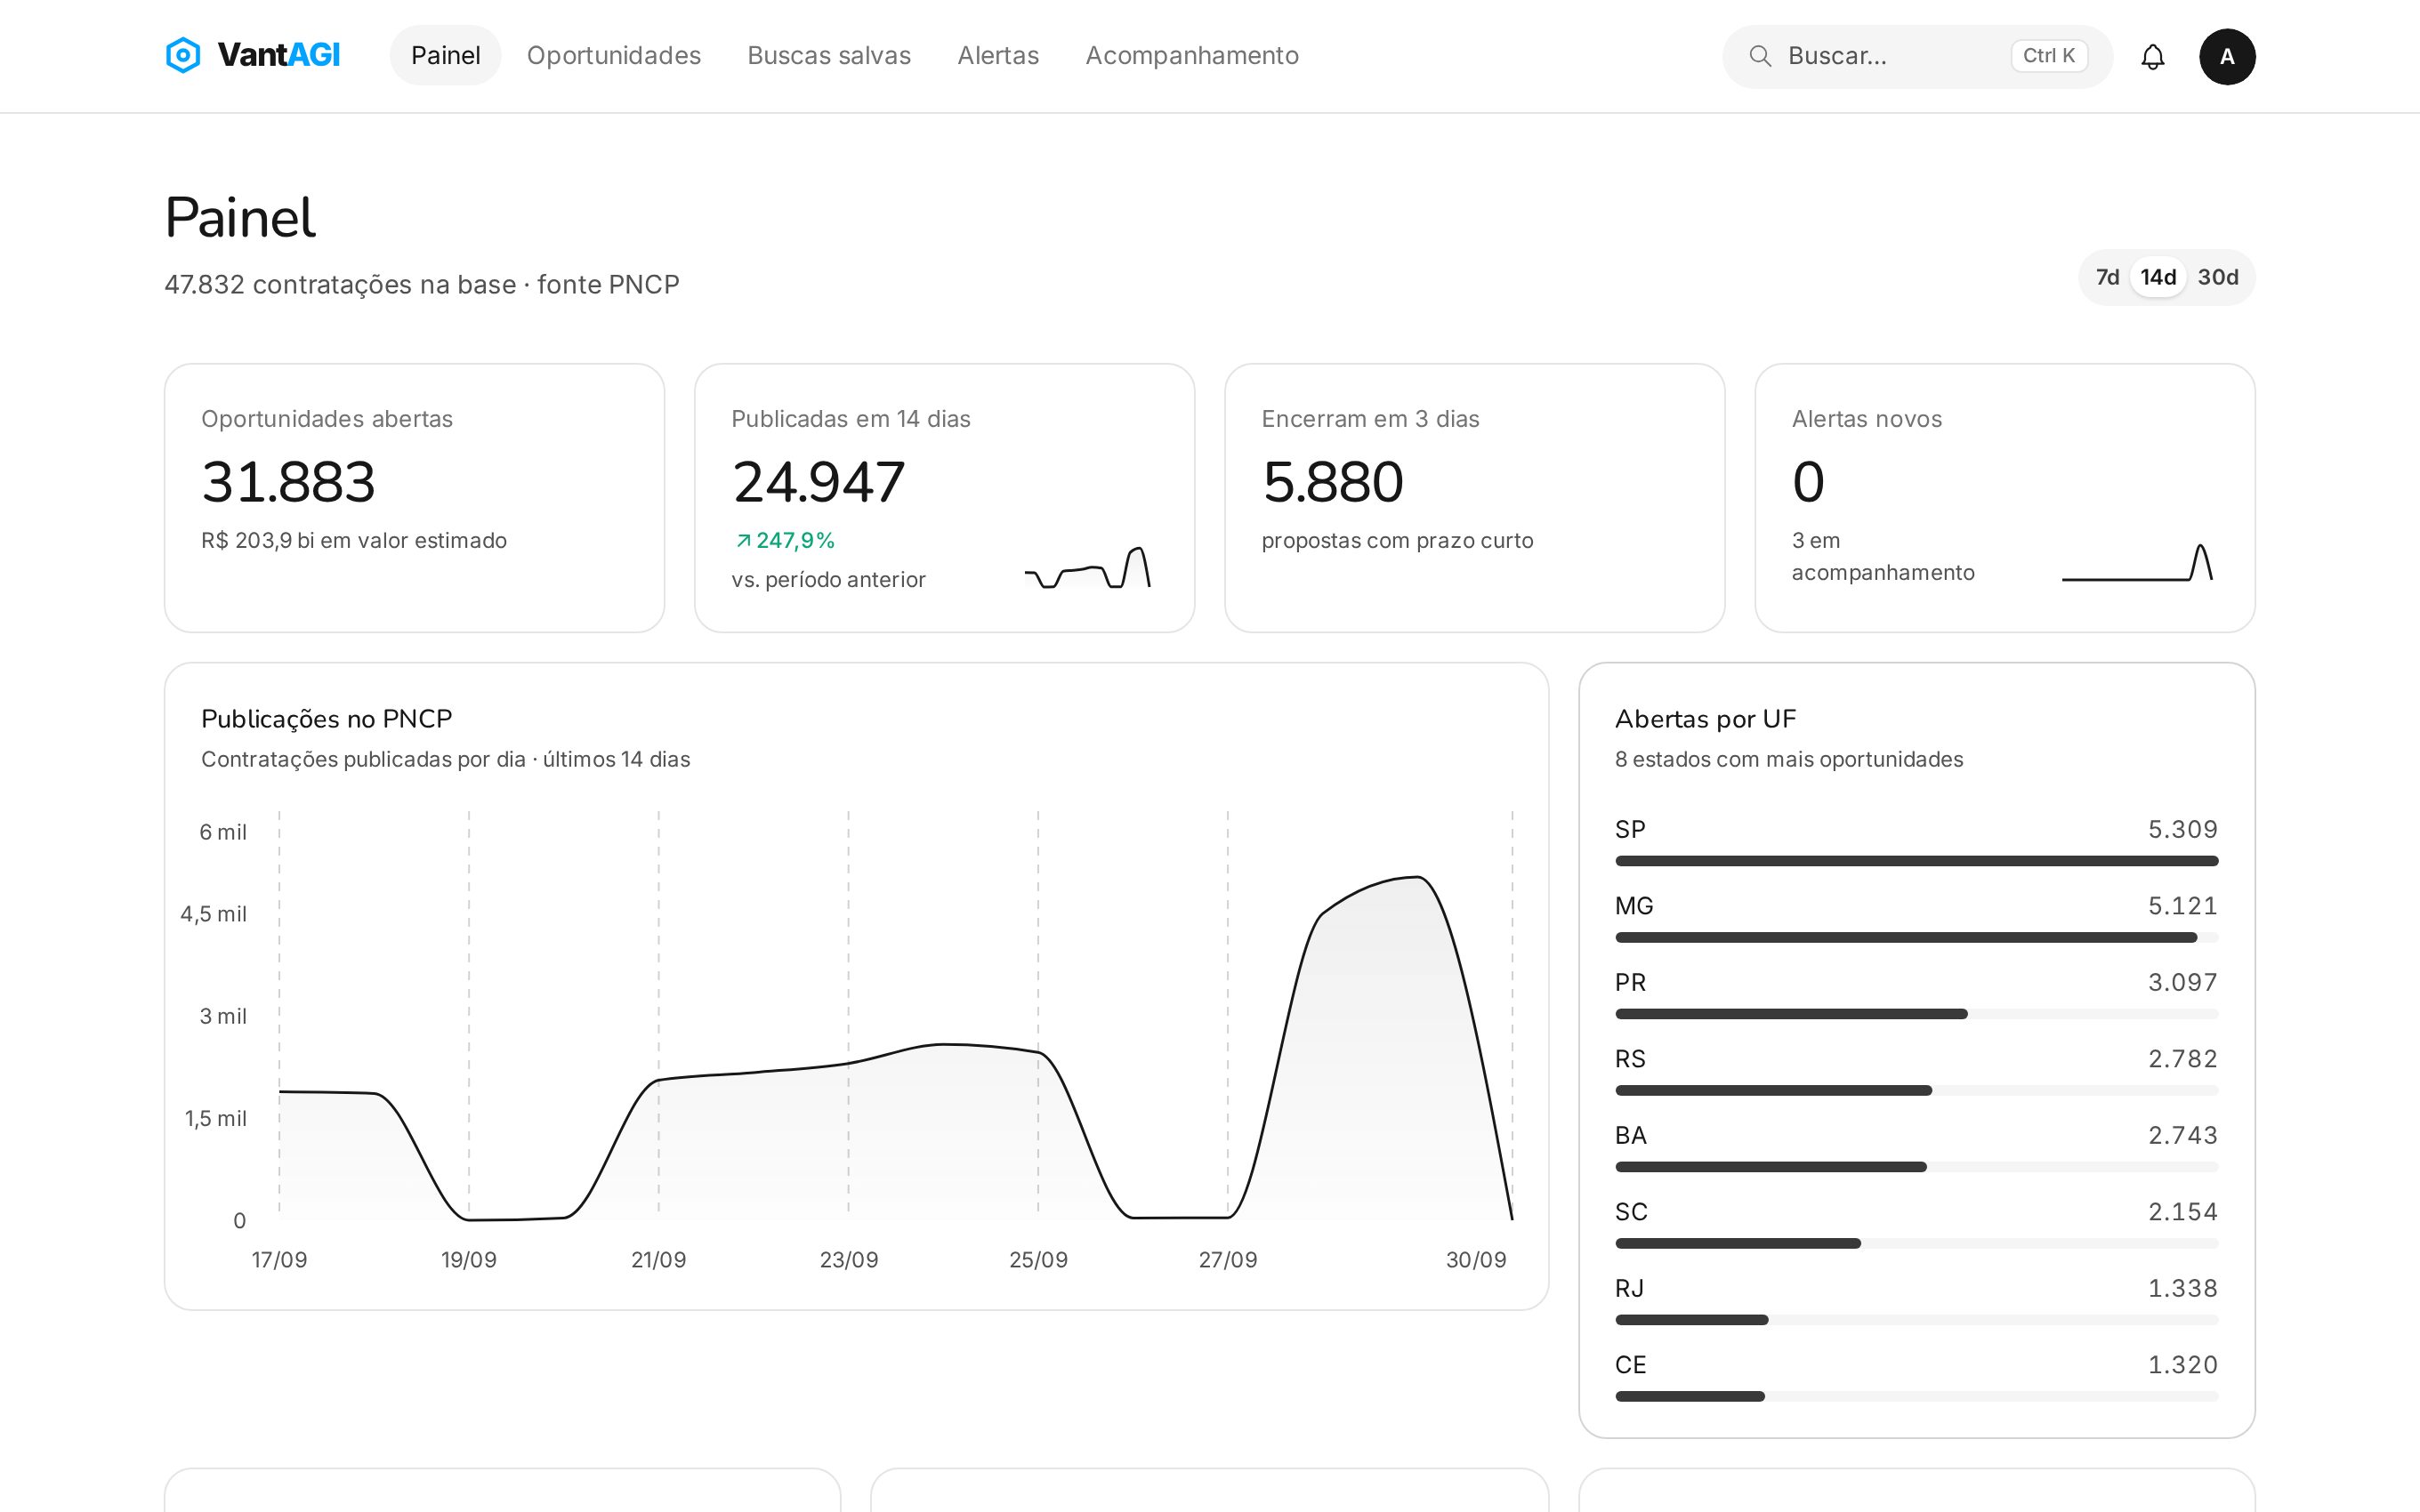Select the 7d period option

click(x=2107, y=277)
